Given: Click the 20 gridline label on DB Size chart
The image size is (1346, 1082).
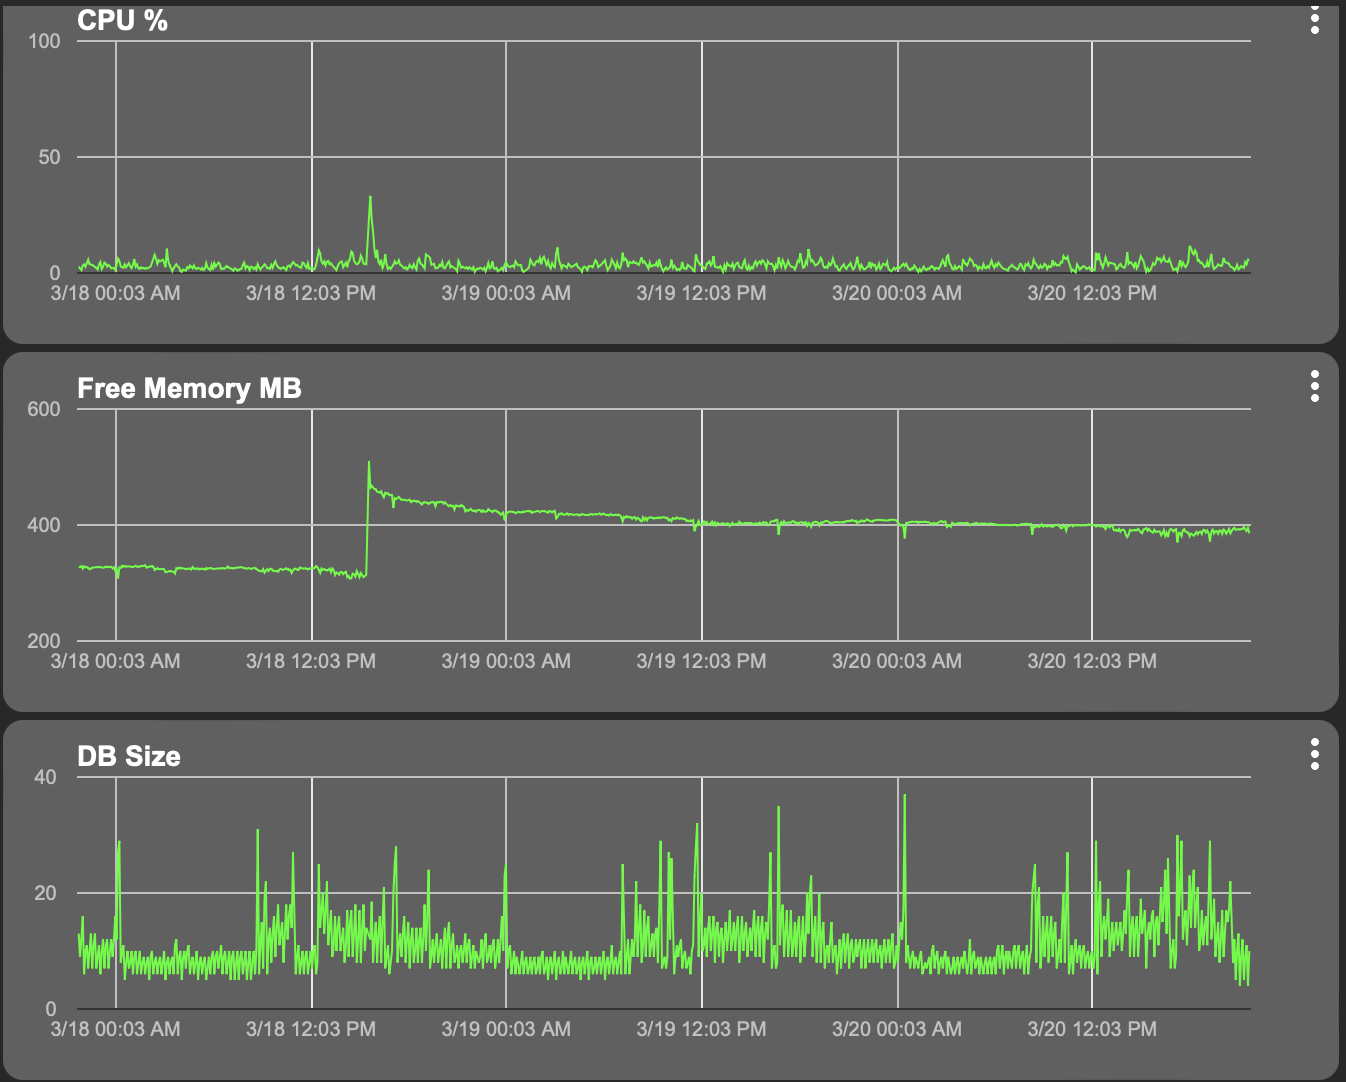Looking at the screenshot, I should [45, 893].
